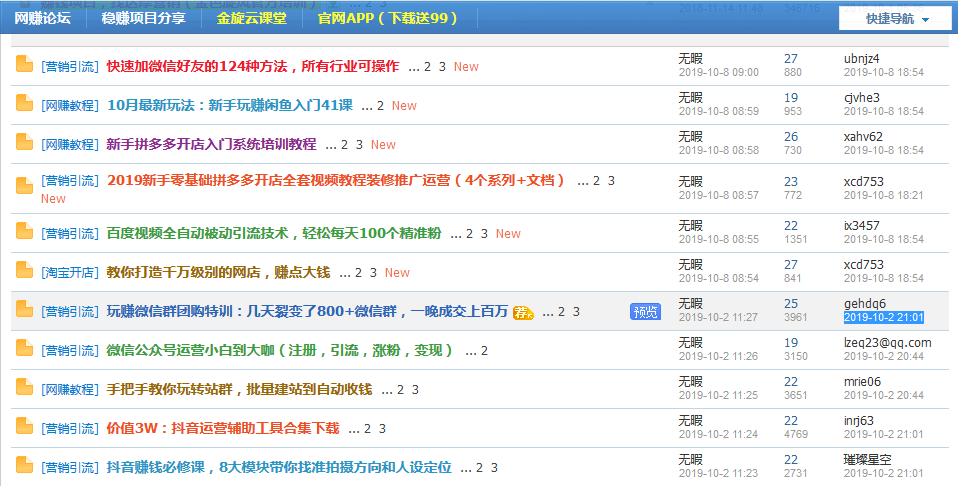The image size is (958, 486).
Task: Click folder icon beside 价值3W：抖音运营辅助工具
Action: (24, 427)
